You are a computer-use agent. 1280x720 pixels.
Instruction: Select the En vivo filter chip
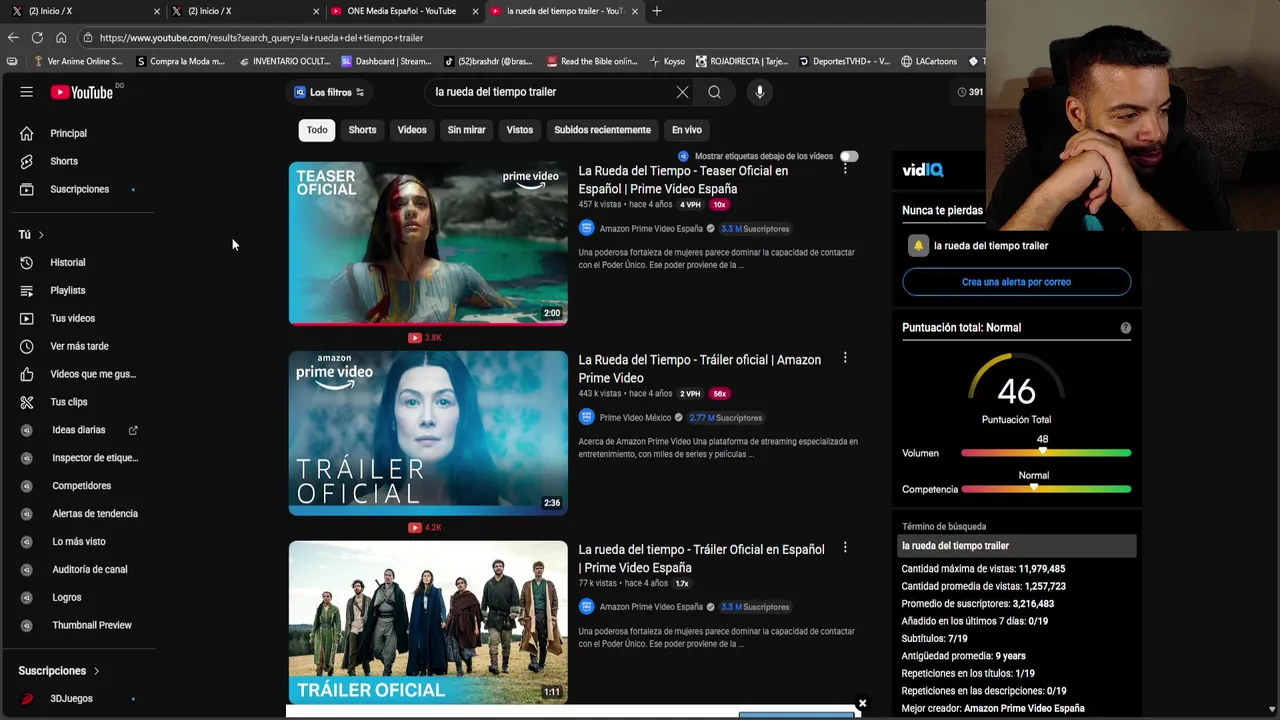(x=687, y=130)
